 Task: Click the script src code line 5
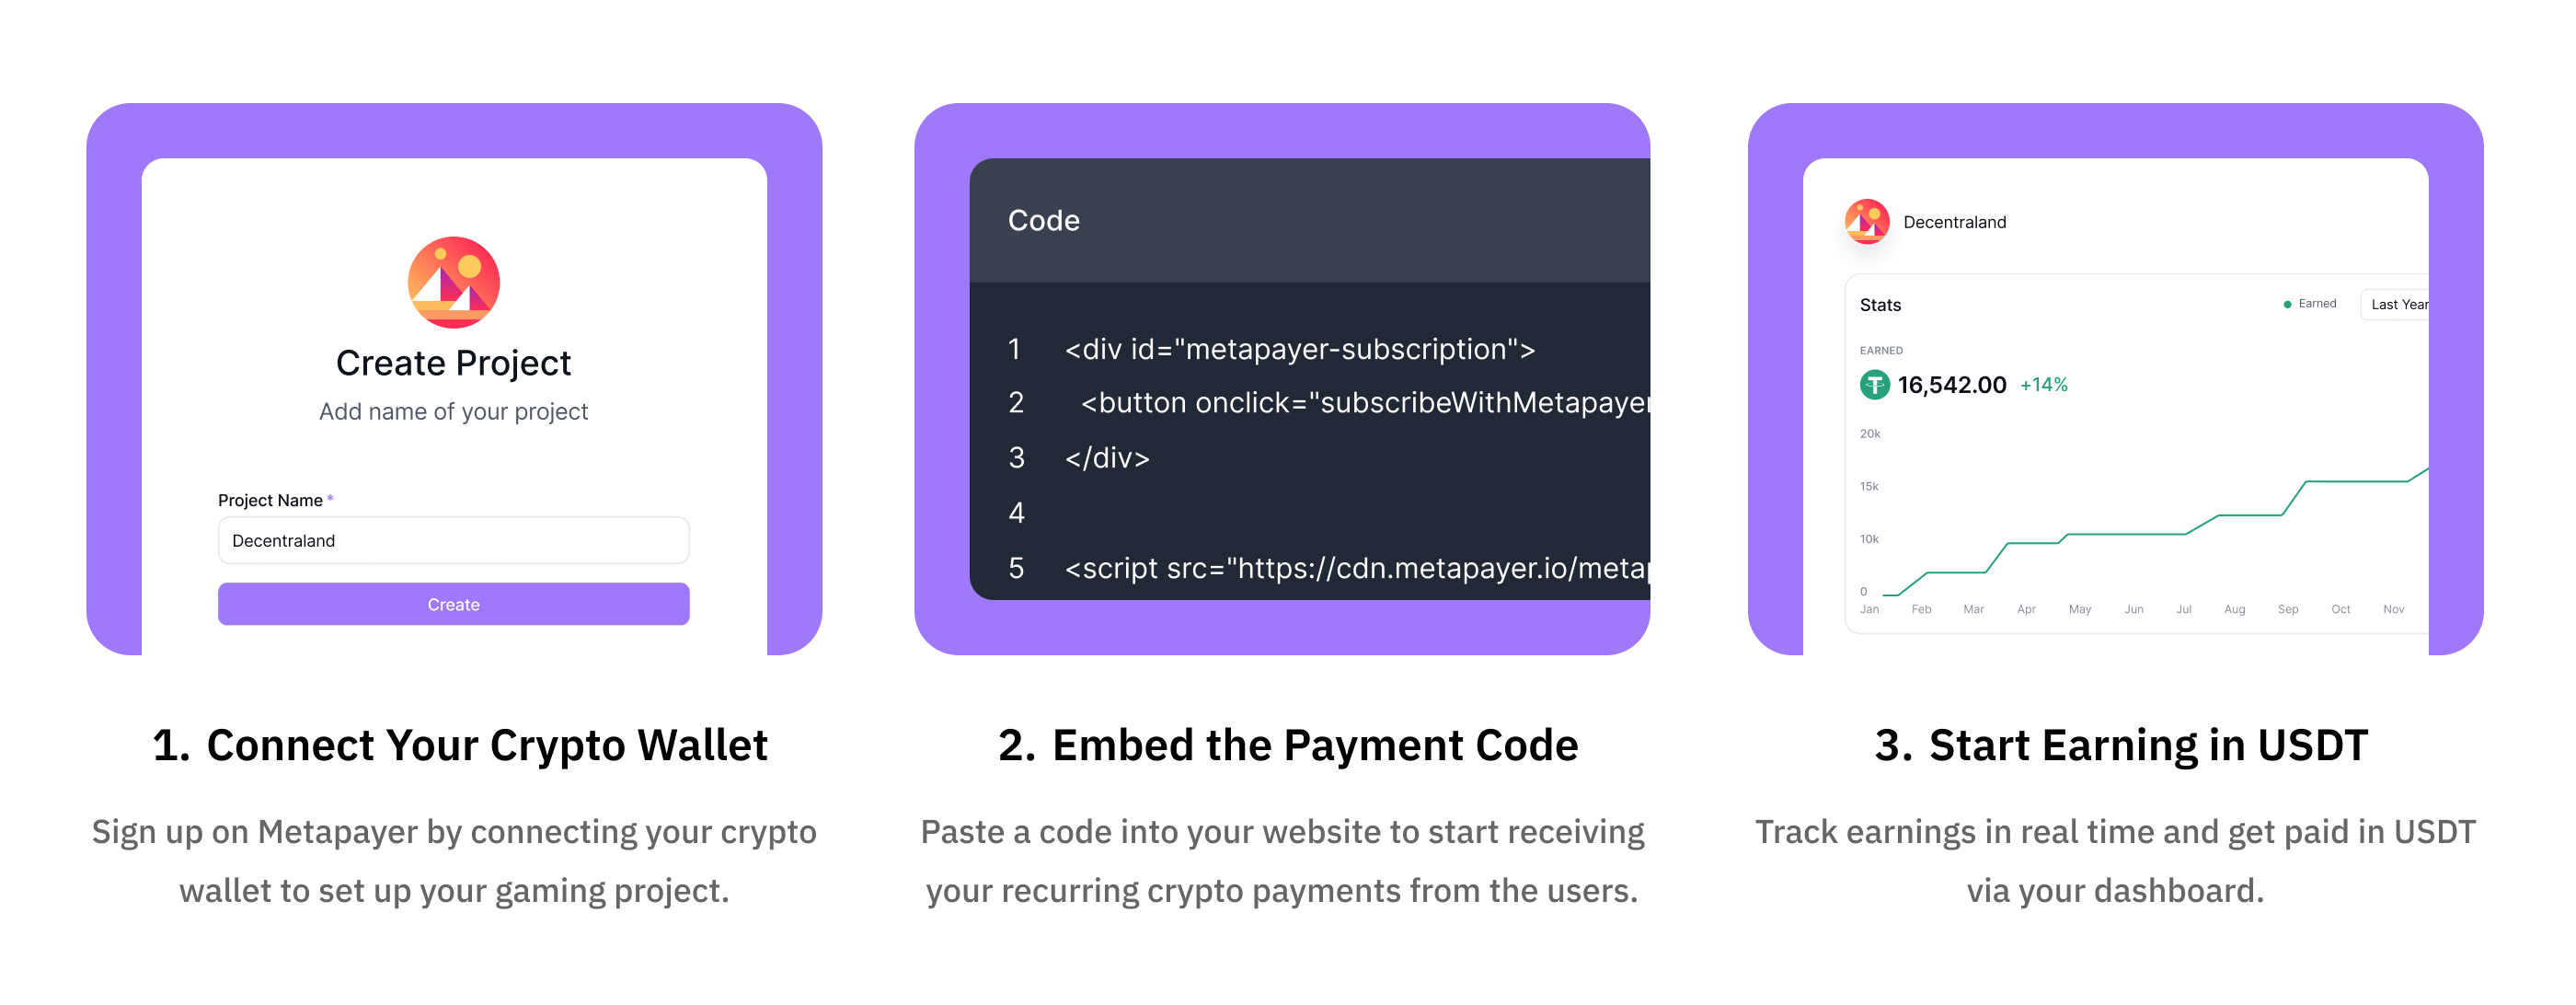tap(1355, 568)
